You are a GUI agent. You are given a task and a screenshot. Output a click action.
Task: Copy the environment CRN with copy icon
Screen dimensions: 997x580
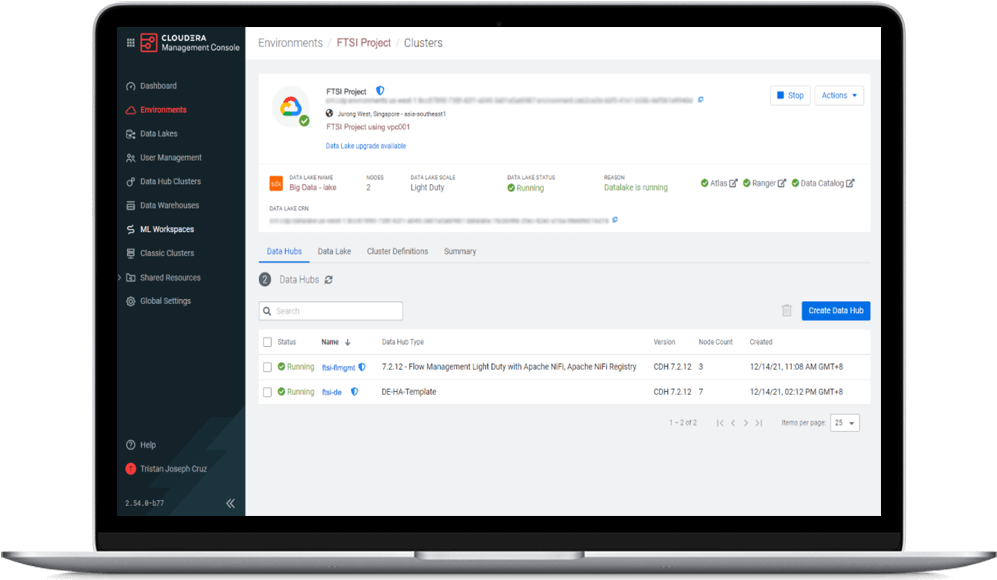701,100
